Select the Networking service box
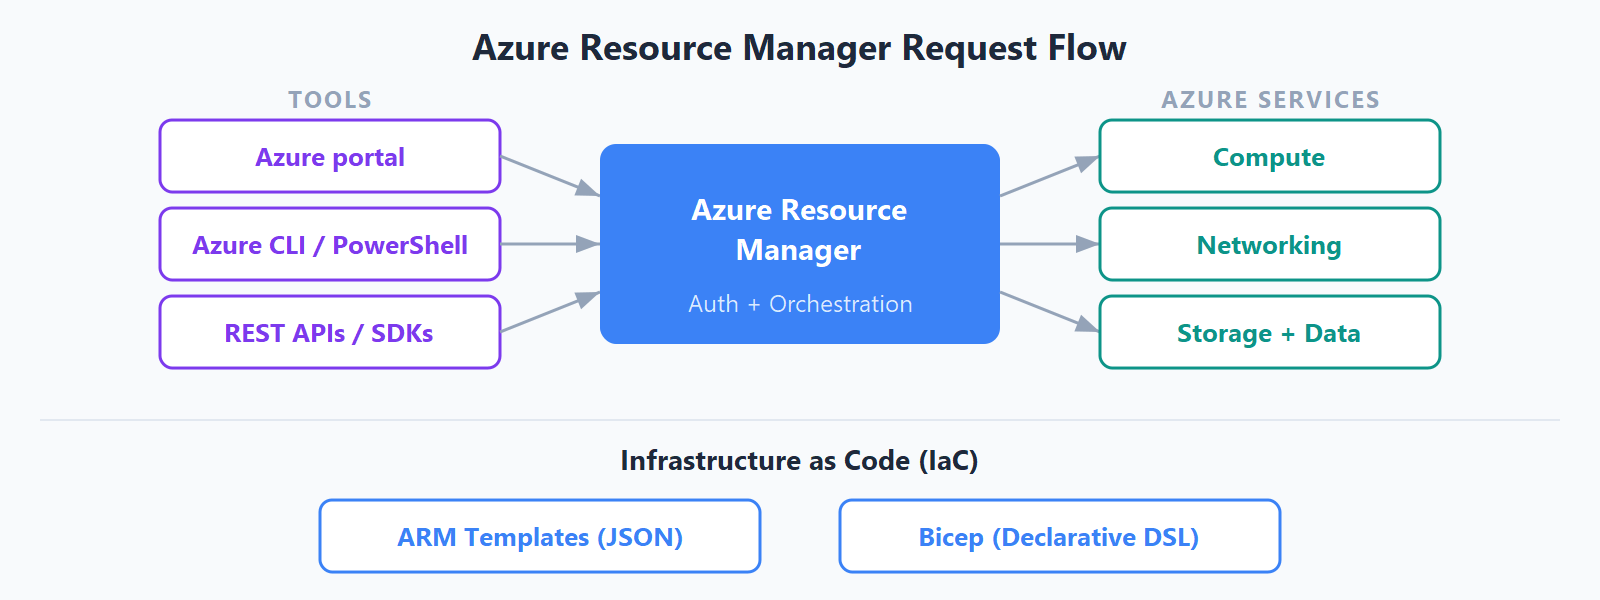 coord(1270,244)
